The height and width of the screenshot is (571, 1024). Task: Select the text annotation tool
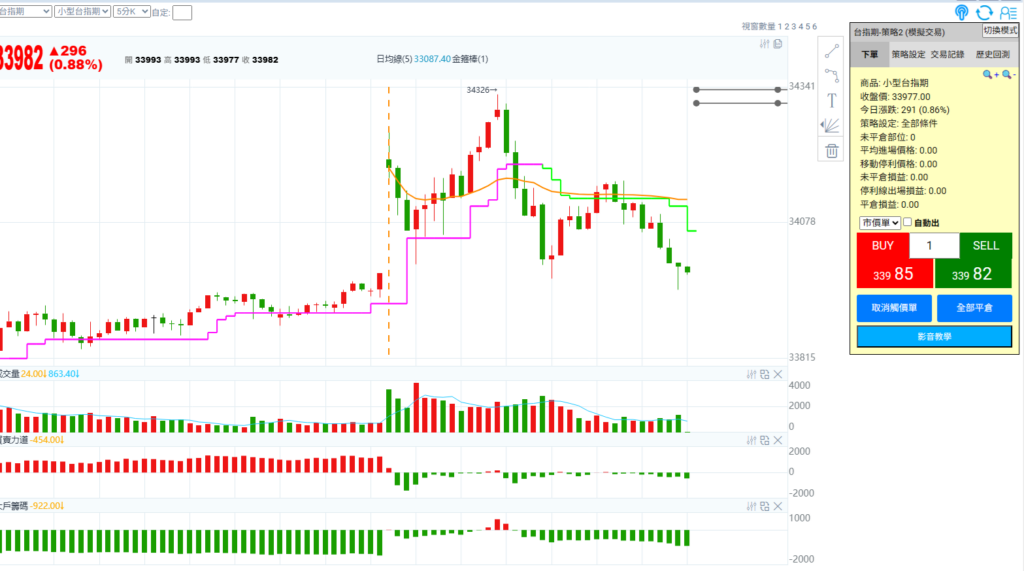831,100
